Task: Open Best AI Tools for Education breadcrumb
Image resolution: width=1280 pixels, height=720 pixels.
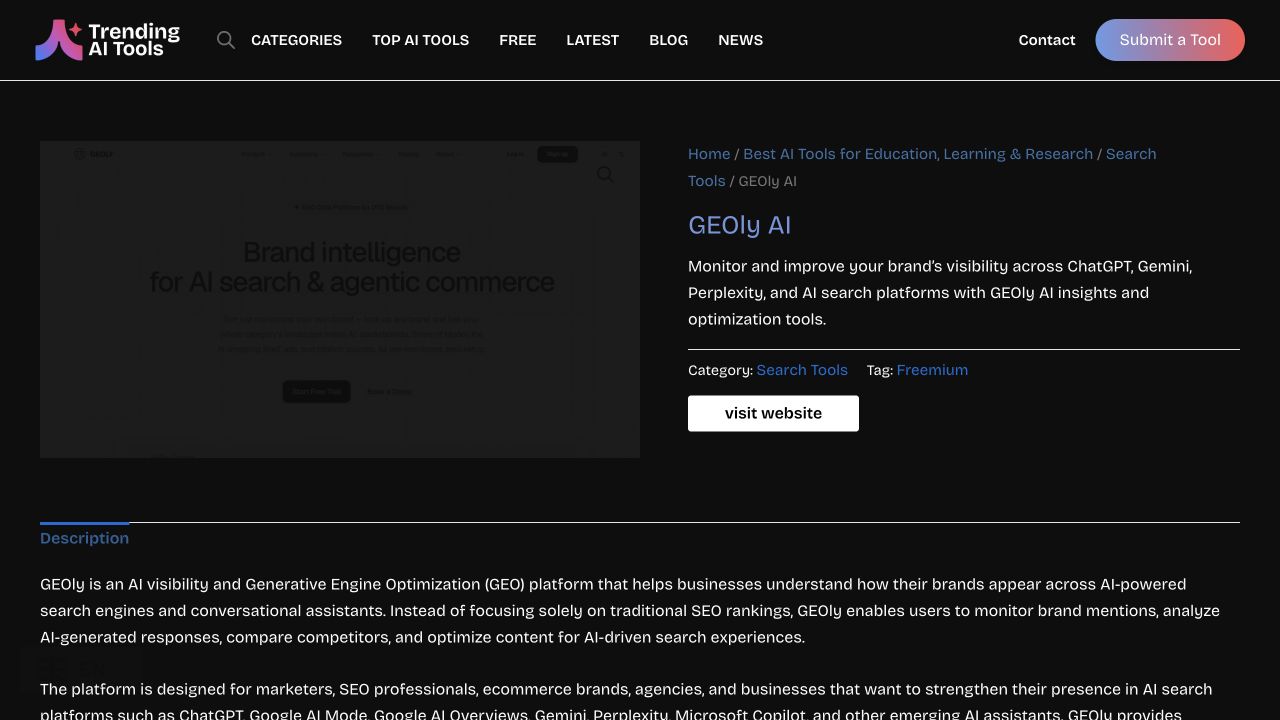Action: pyautogui.click(x=918, y=154)
